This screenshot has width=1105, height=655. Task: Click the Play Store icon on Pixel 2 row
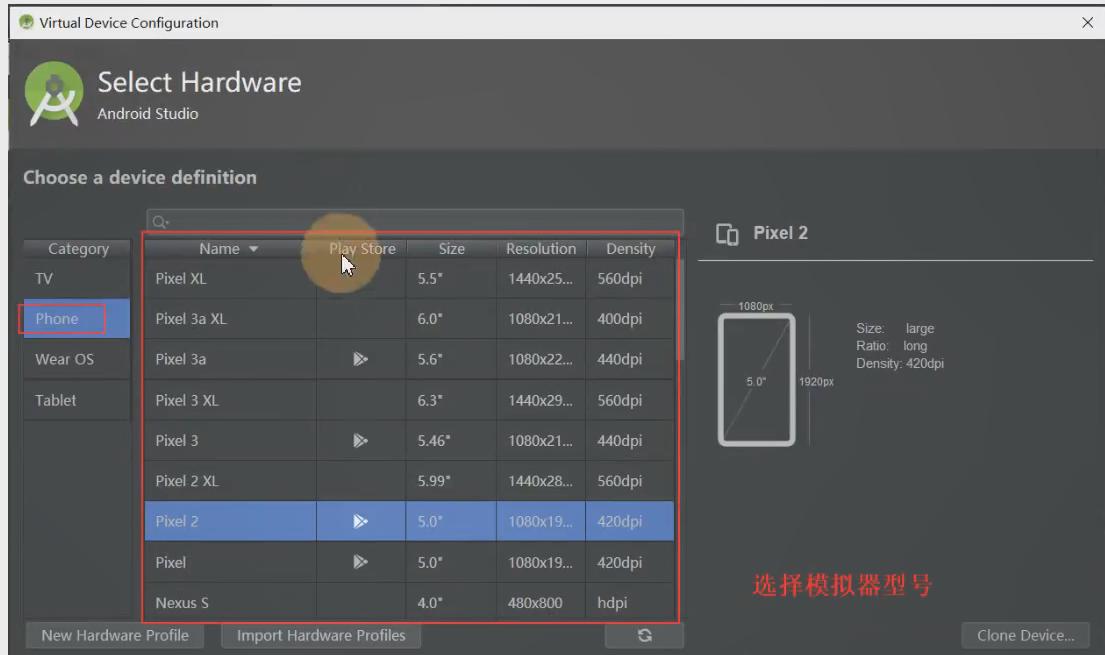(x=361, y=521)
